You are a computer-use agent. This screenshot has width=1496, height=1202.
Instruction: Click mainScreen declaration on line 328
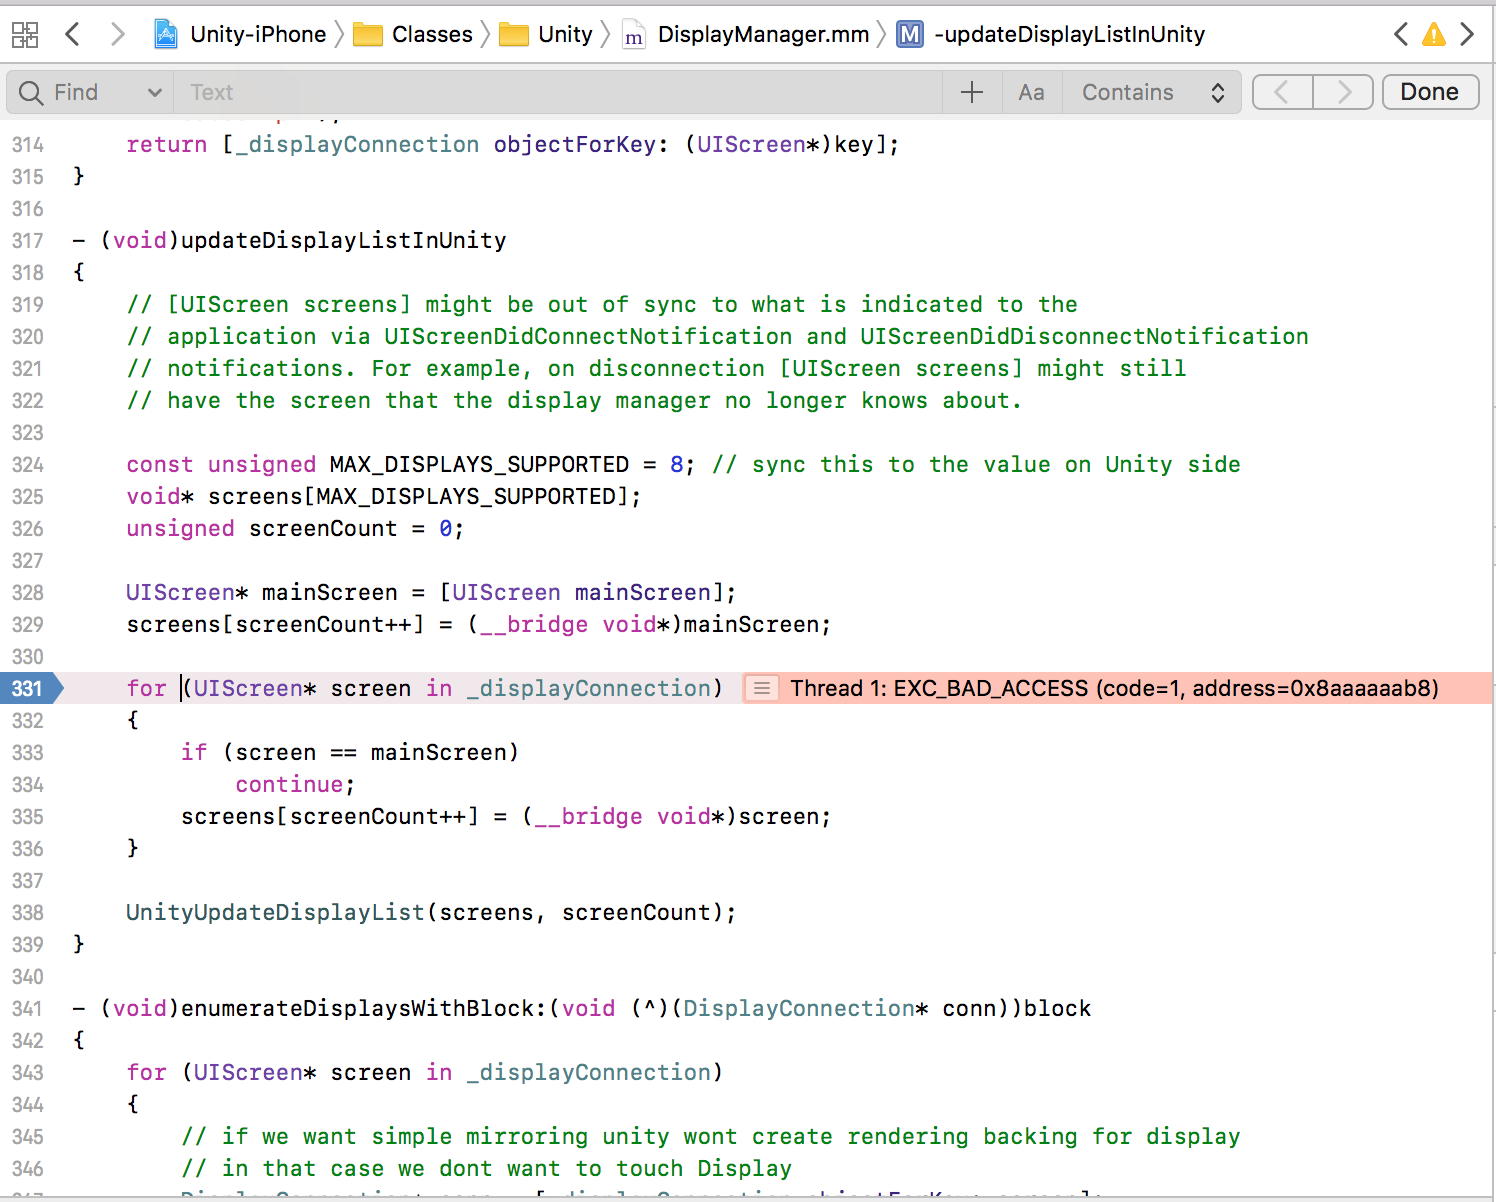329,592
